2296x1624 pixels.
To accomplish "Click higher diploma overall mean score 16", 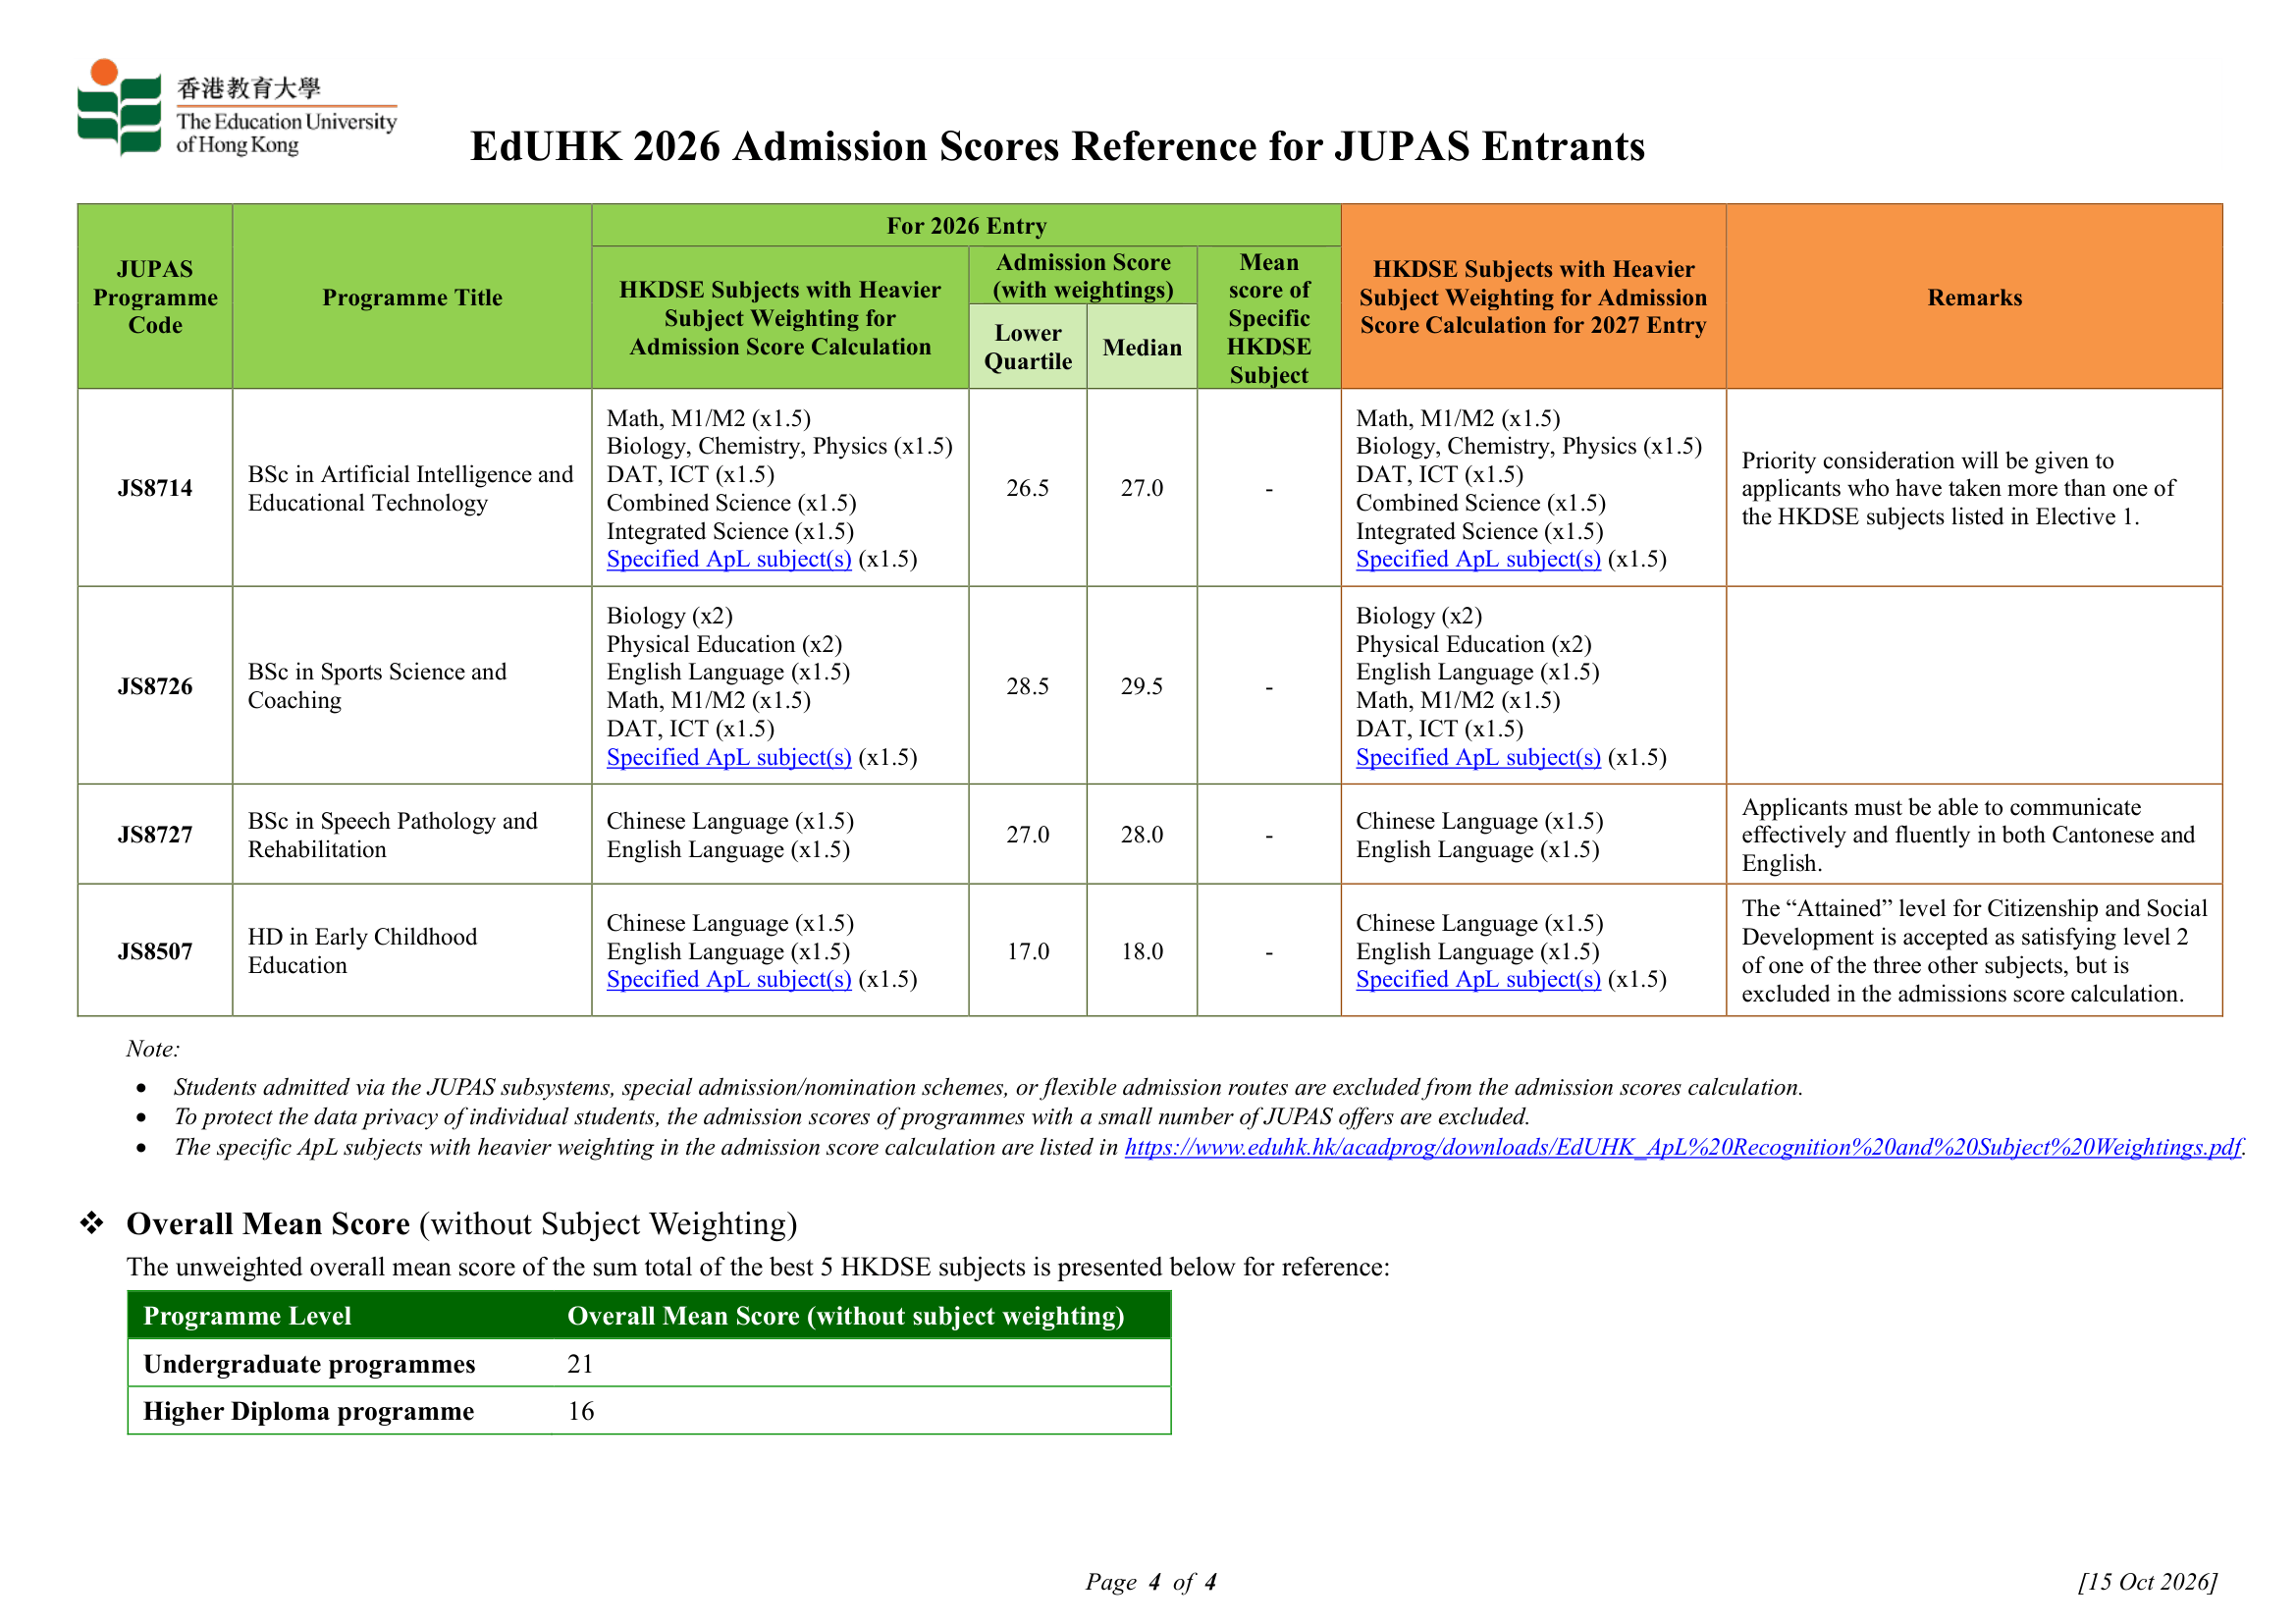I will [581, 1411].
